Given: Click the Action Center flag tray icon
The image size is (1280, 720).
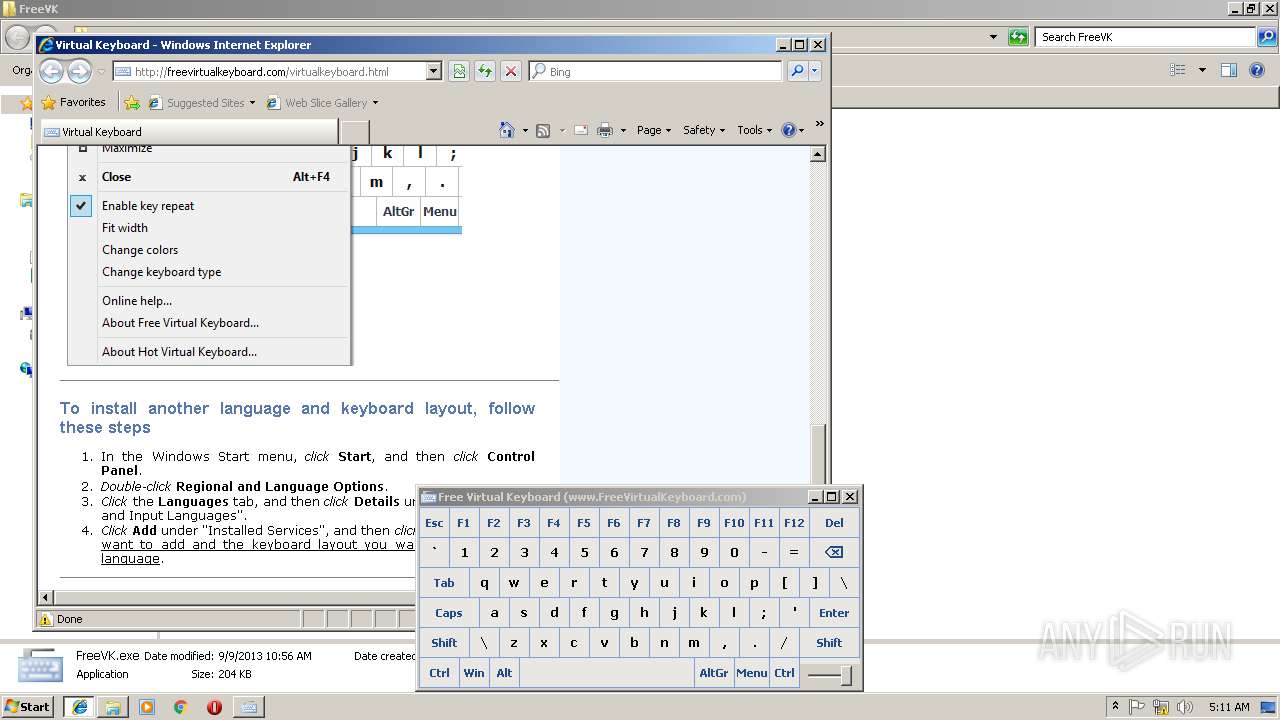Looking at the screenshot, I should pyautogui.click(x=1138, y=707).
